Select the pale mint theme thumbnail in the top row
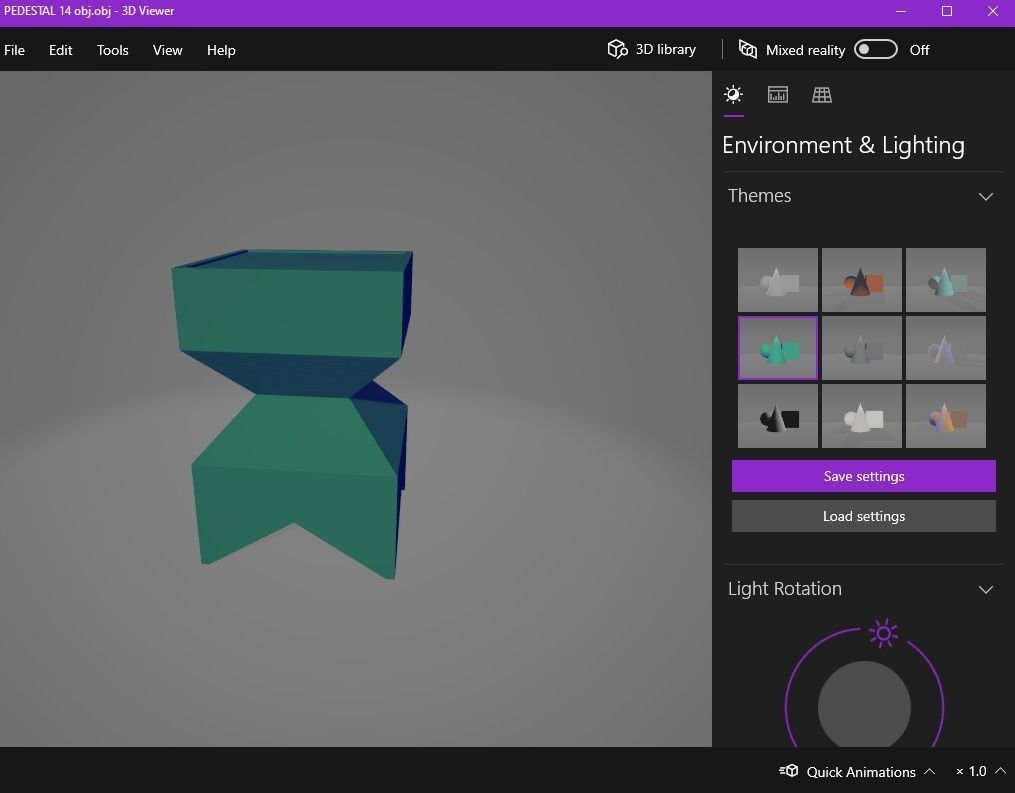Image resolution: width=1015 pixels, height=793 pixels. tap(946, 280)
